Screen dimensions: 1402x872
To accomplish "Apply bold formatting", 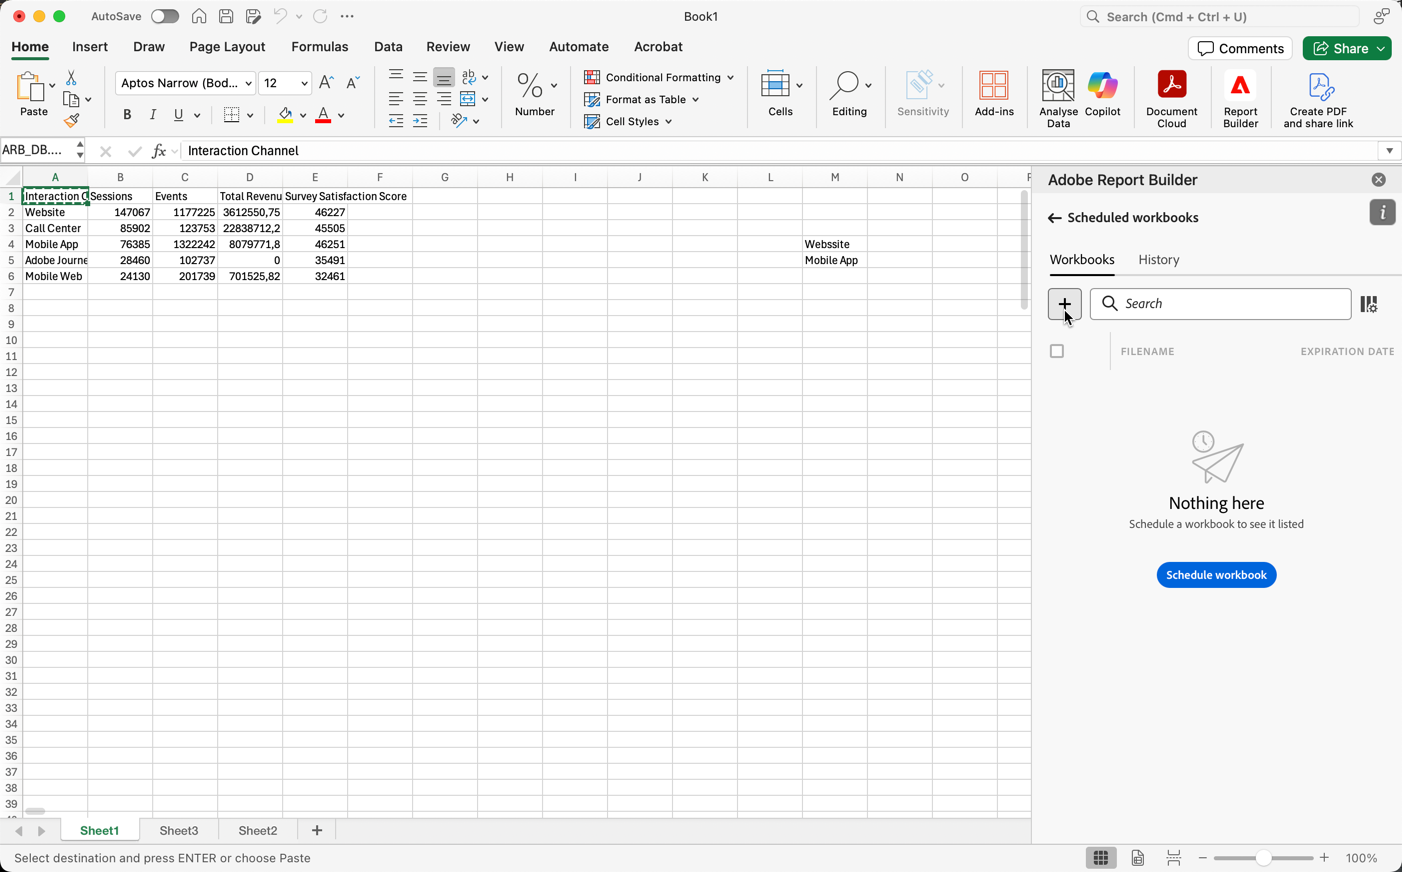I will 127,115.
